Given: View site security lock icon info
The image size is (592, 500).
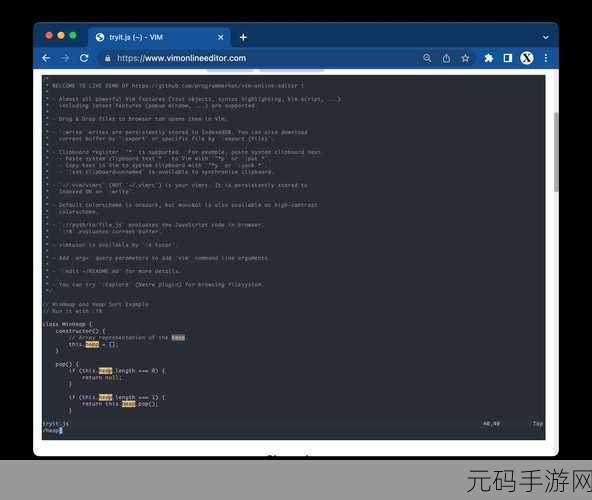Looking at the screenshot, I should pyautogui.click(x=108, y=58).
